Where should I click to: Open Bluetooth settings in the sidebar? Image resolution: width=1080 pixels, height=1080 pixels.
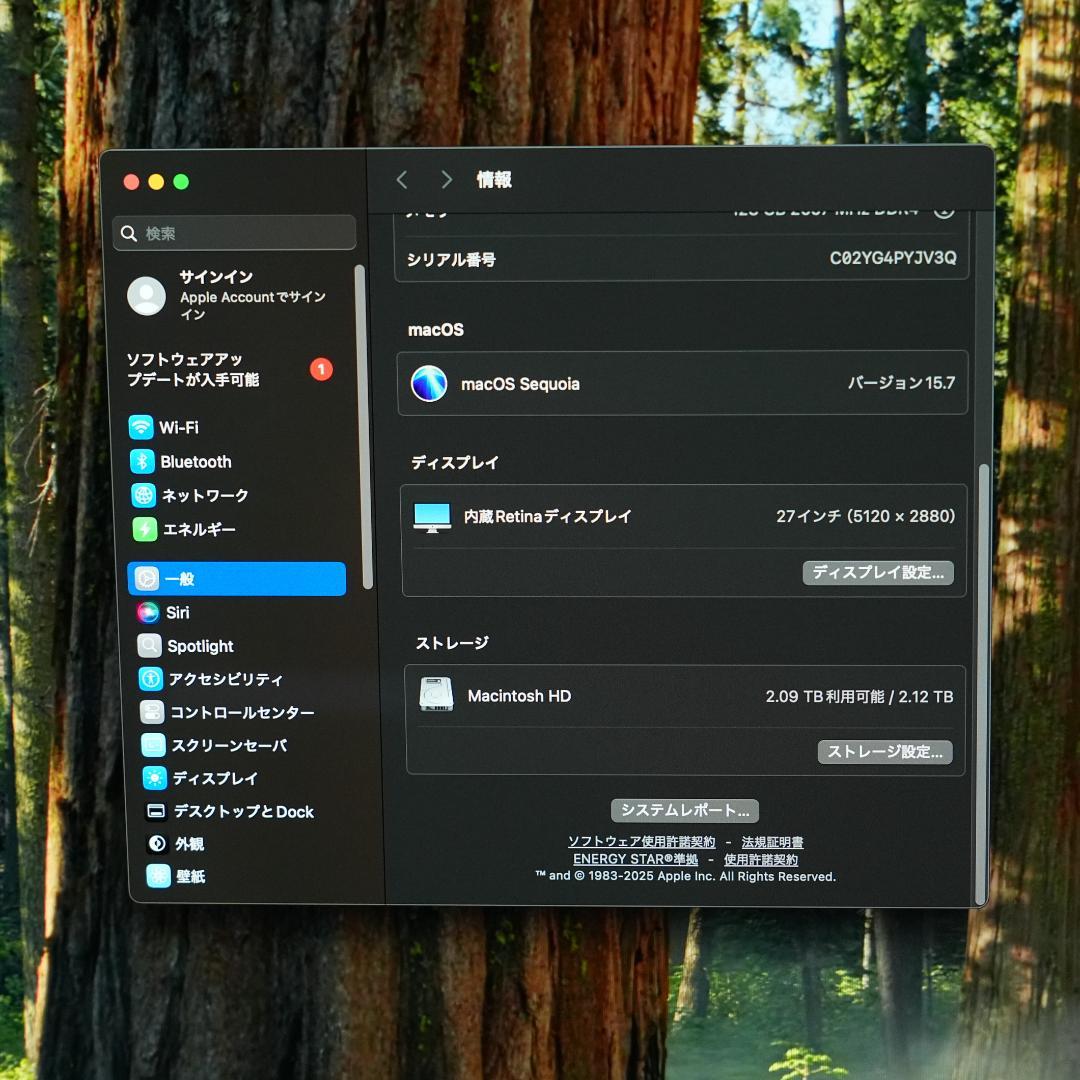point(196,461)
